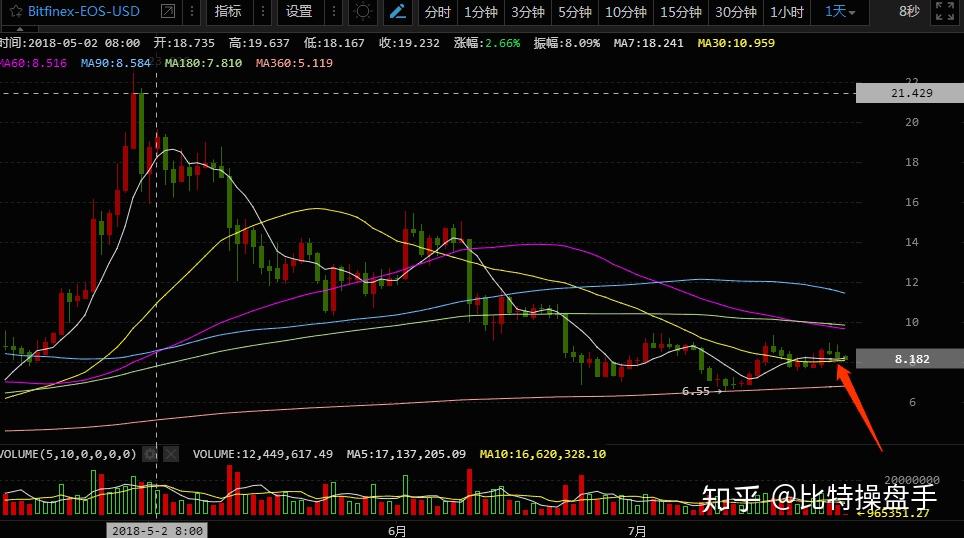This screenshot has height=538, width=964.
Task: Open more options beside the pair name
Action: pyautogui.click(x=192, y=12)
